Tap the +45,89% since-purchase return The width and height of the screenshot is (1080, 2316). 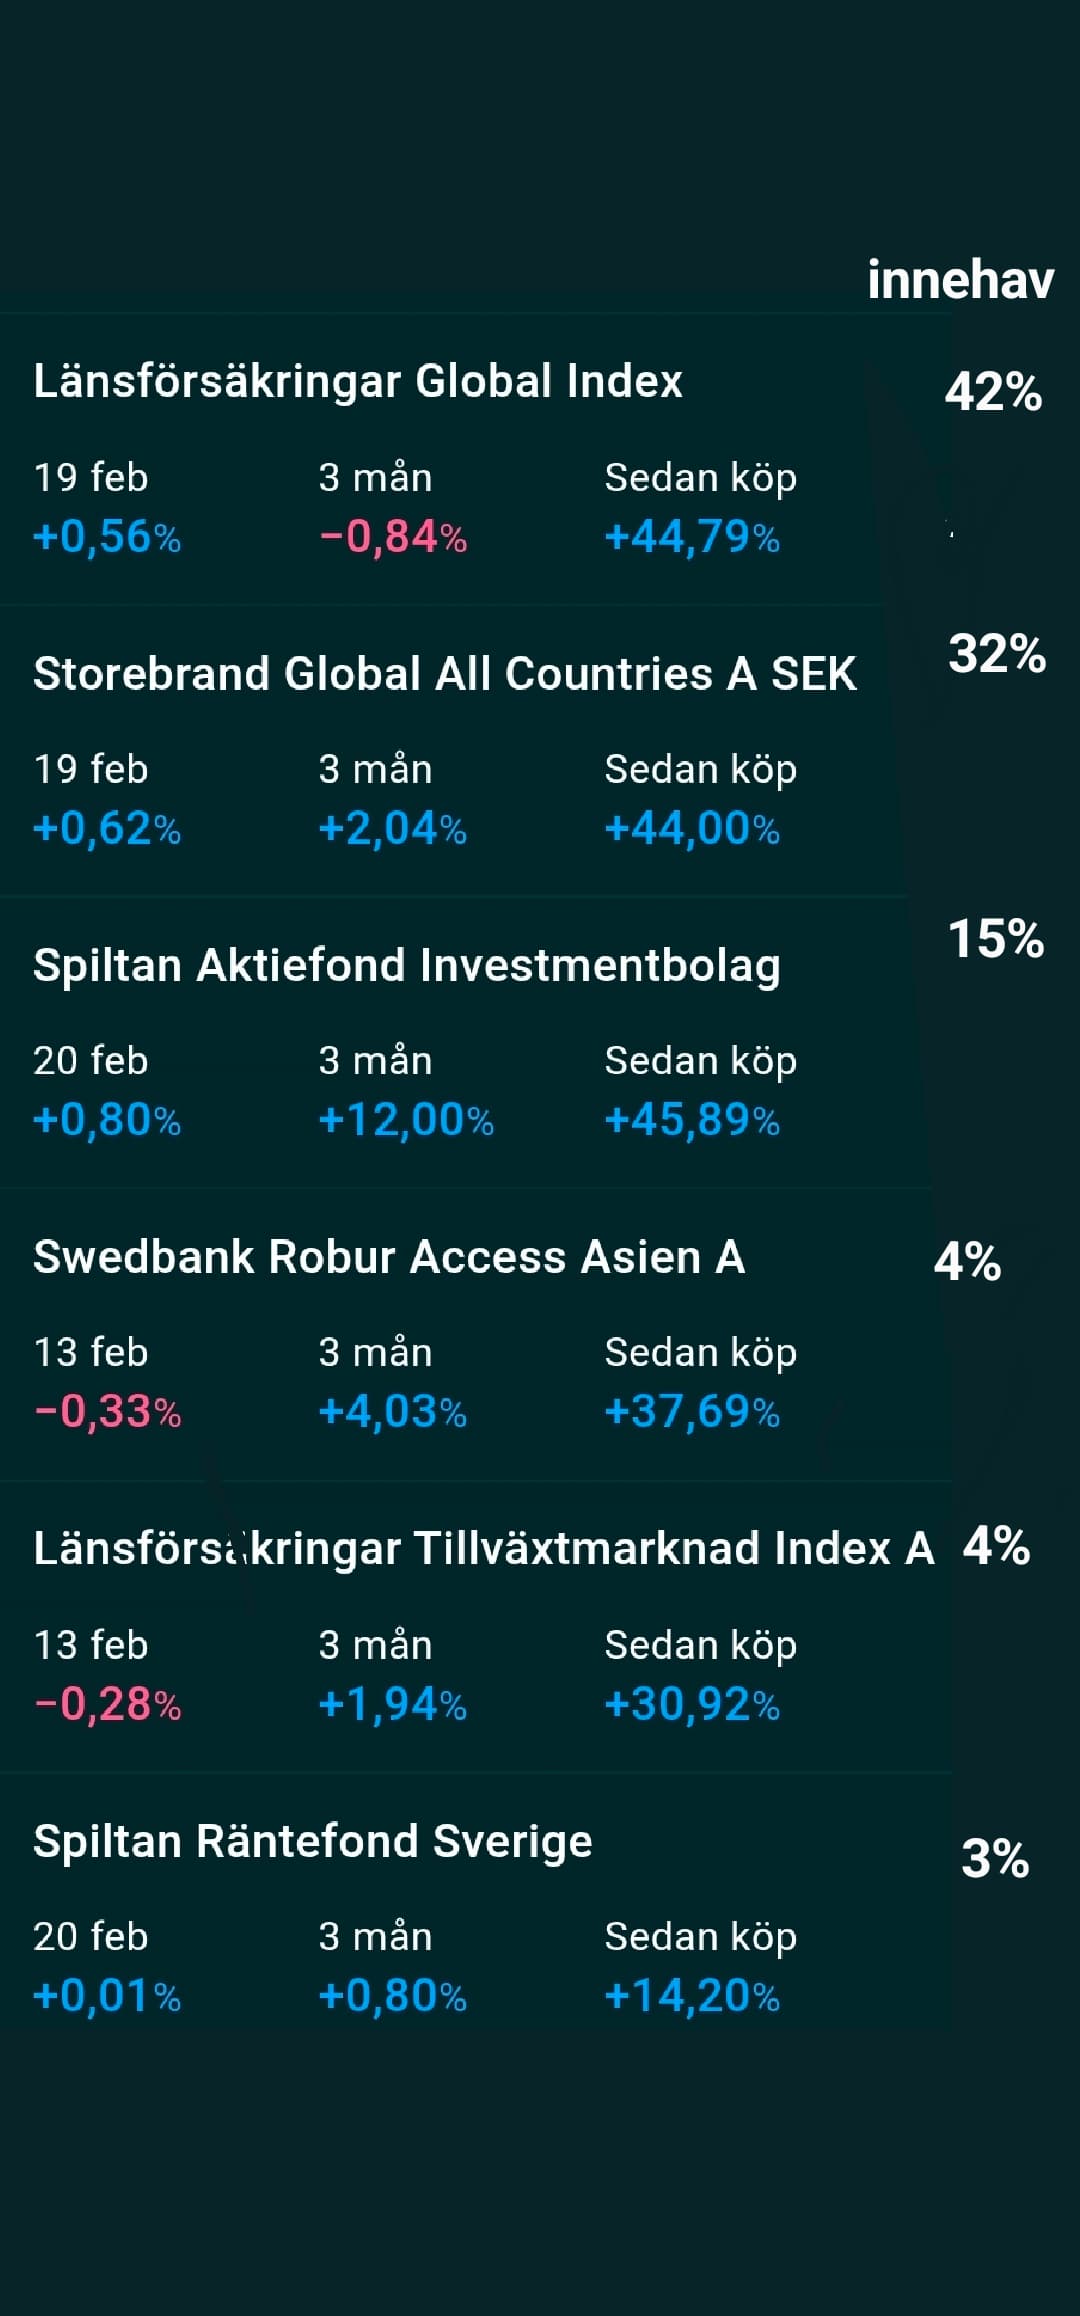coord(692,1120)
